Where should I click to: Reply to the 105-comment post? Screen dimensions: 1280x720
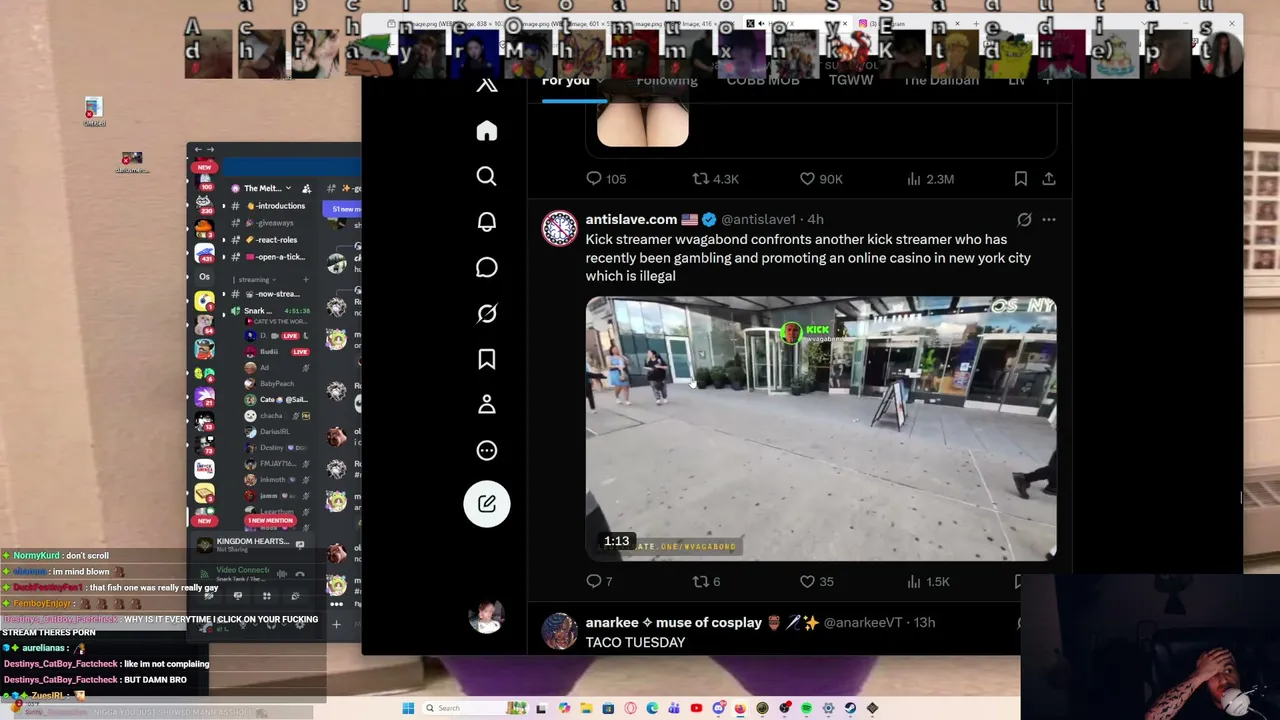coord(606,179)
